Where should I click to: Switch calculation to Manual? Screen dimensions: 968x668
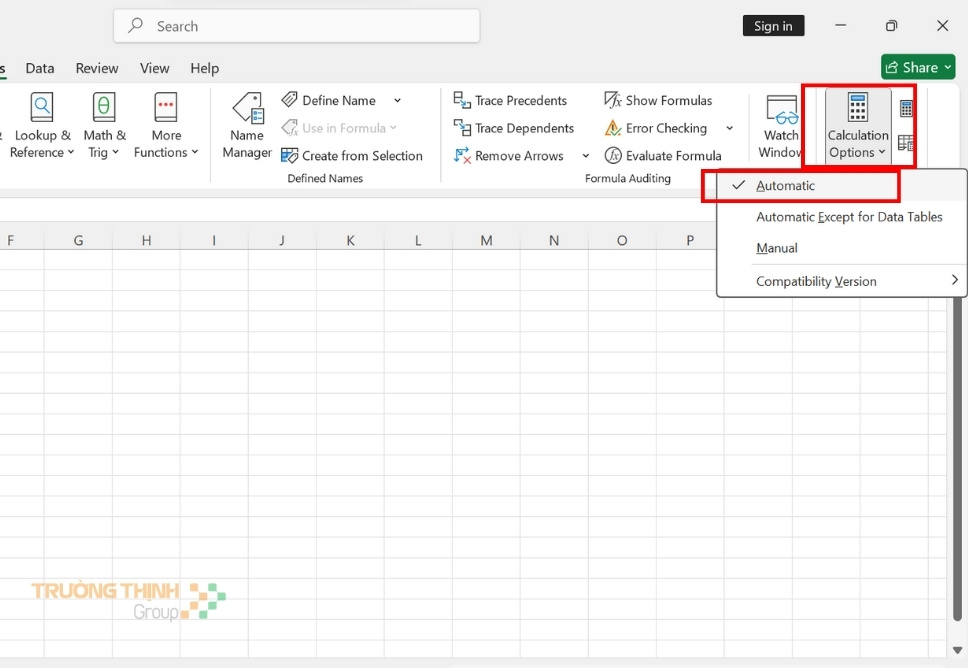(x=776, y=248)
